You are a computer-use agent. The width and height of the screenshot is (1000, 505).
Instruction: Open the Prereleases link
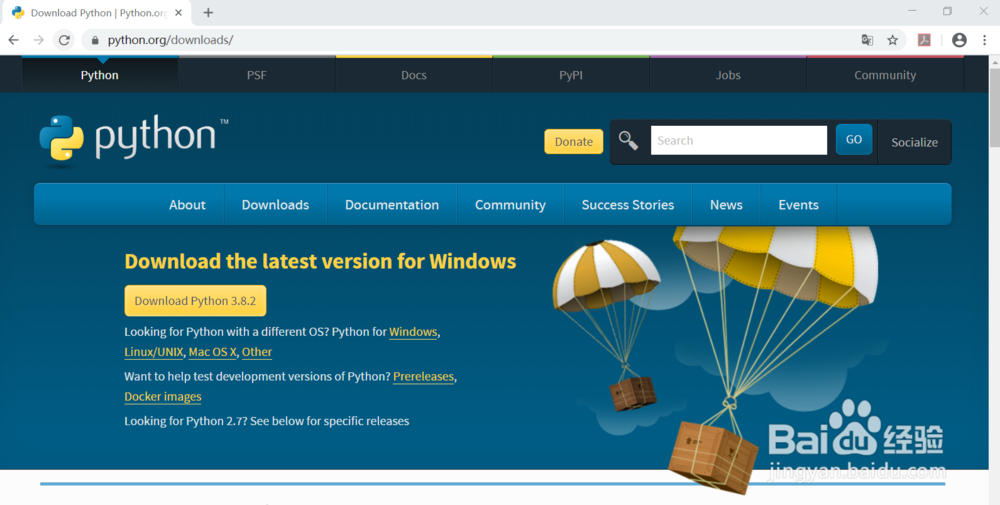click(423, 377)
